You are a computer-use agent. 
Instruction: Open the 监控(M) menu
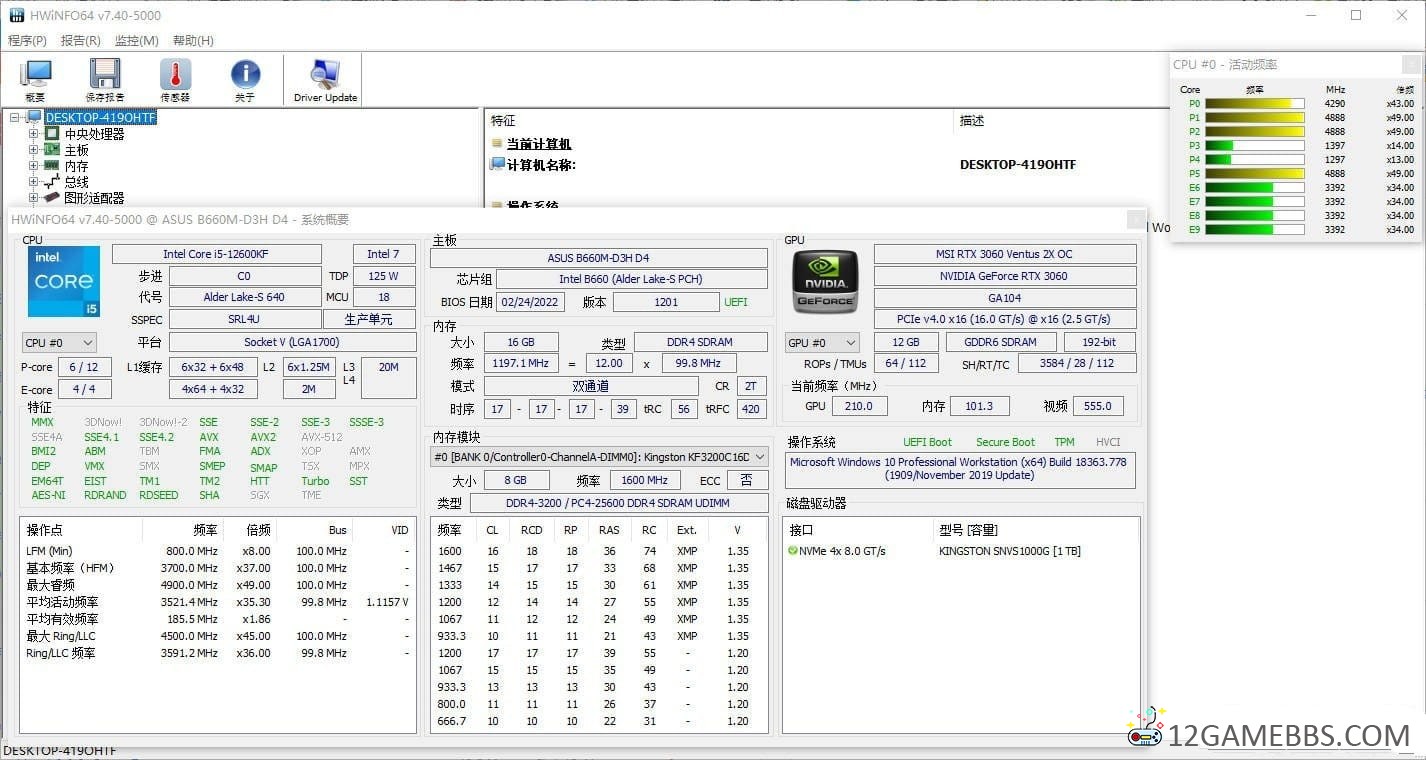136,41
